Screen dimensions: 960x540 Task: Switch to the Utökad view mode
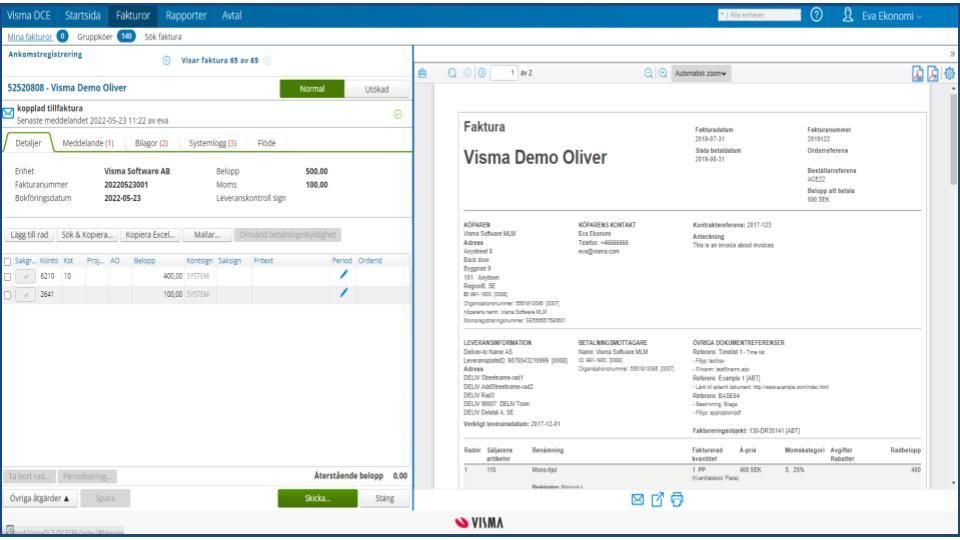pos(377,89)
